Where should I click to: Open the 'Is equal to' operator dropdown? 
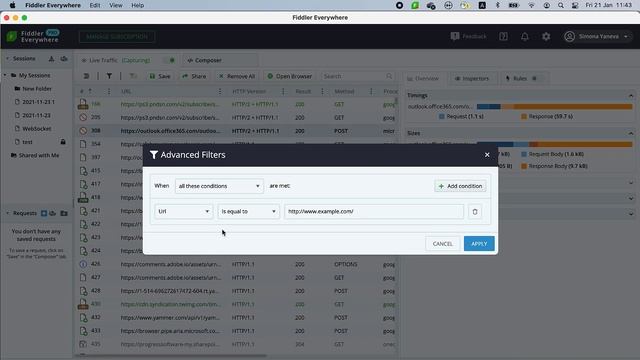pos(248,211)
